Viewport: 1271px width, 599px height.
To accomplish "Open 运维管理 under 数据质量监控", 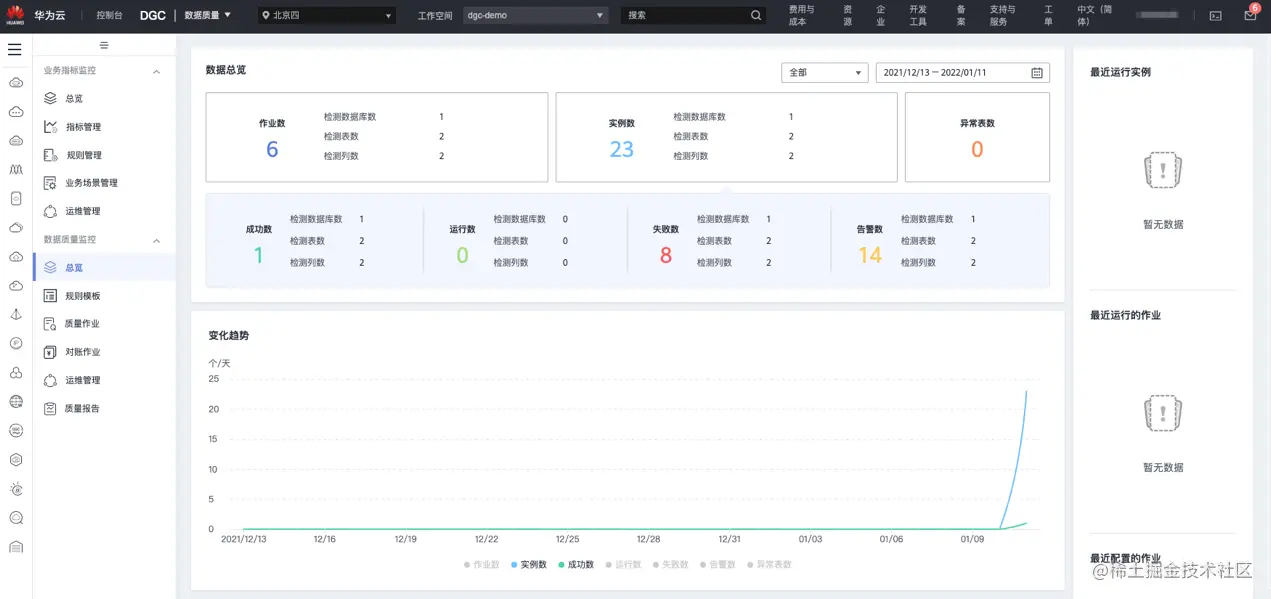I will point(83,380).
